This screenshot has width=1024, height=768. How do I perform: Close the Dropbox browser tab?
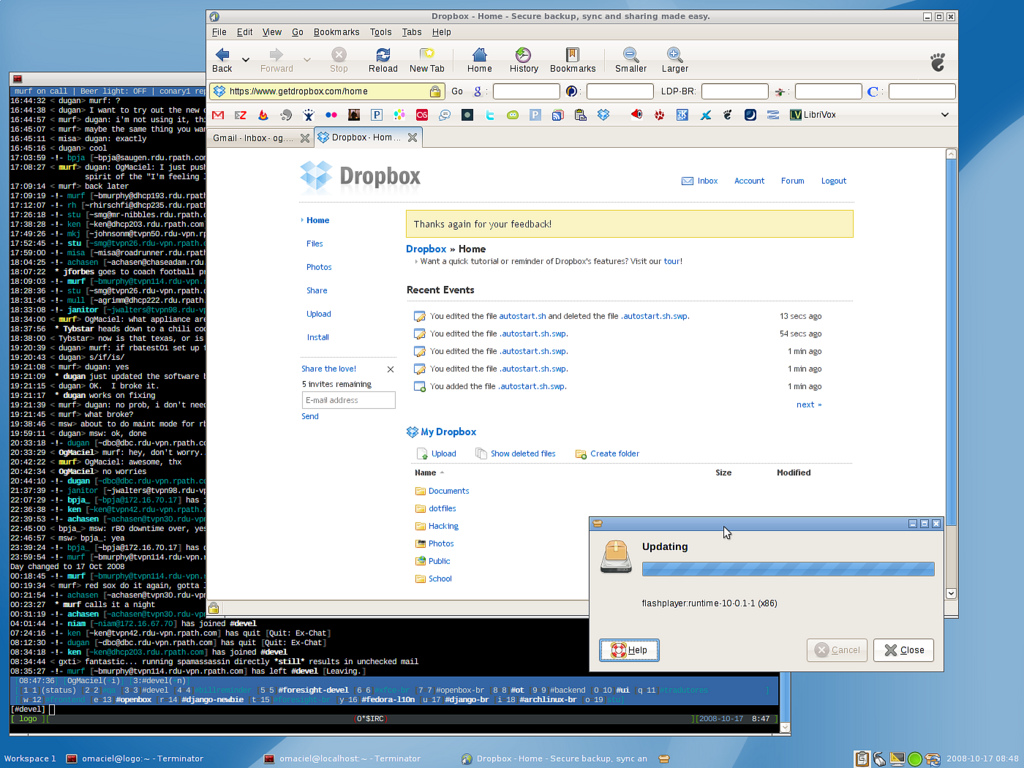[x=412, y=138]
